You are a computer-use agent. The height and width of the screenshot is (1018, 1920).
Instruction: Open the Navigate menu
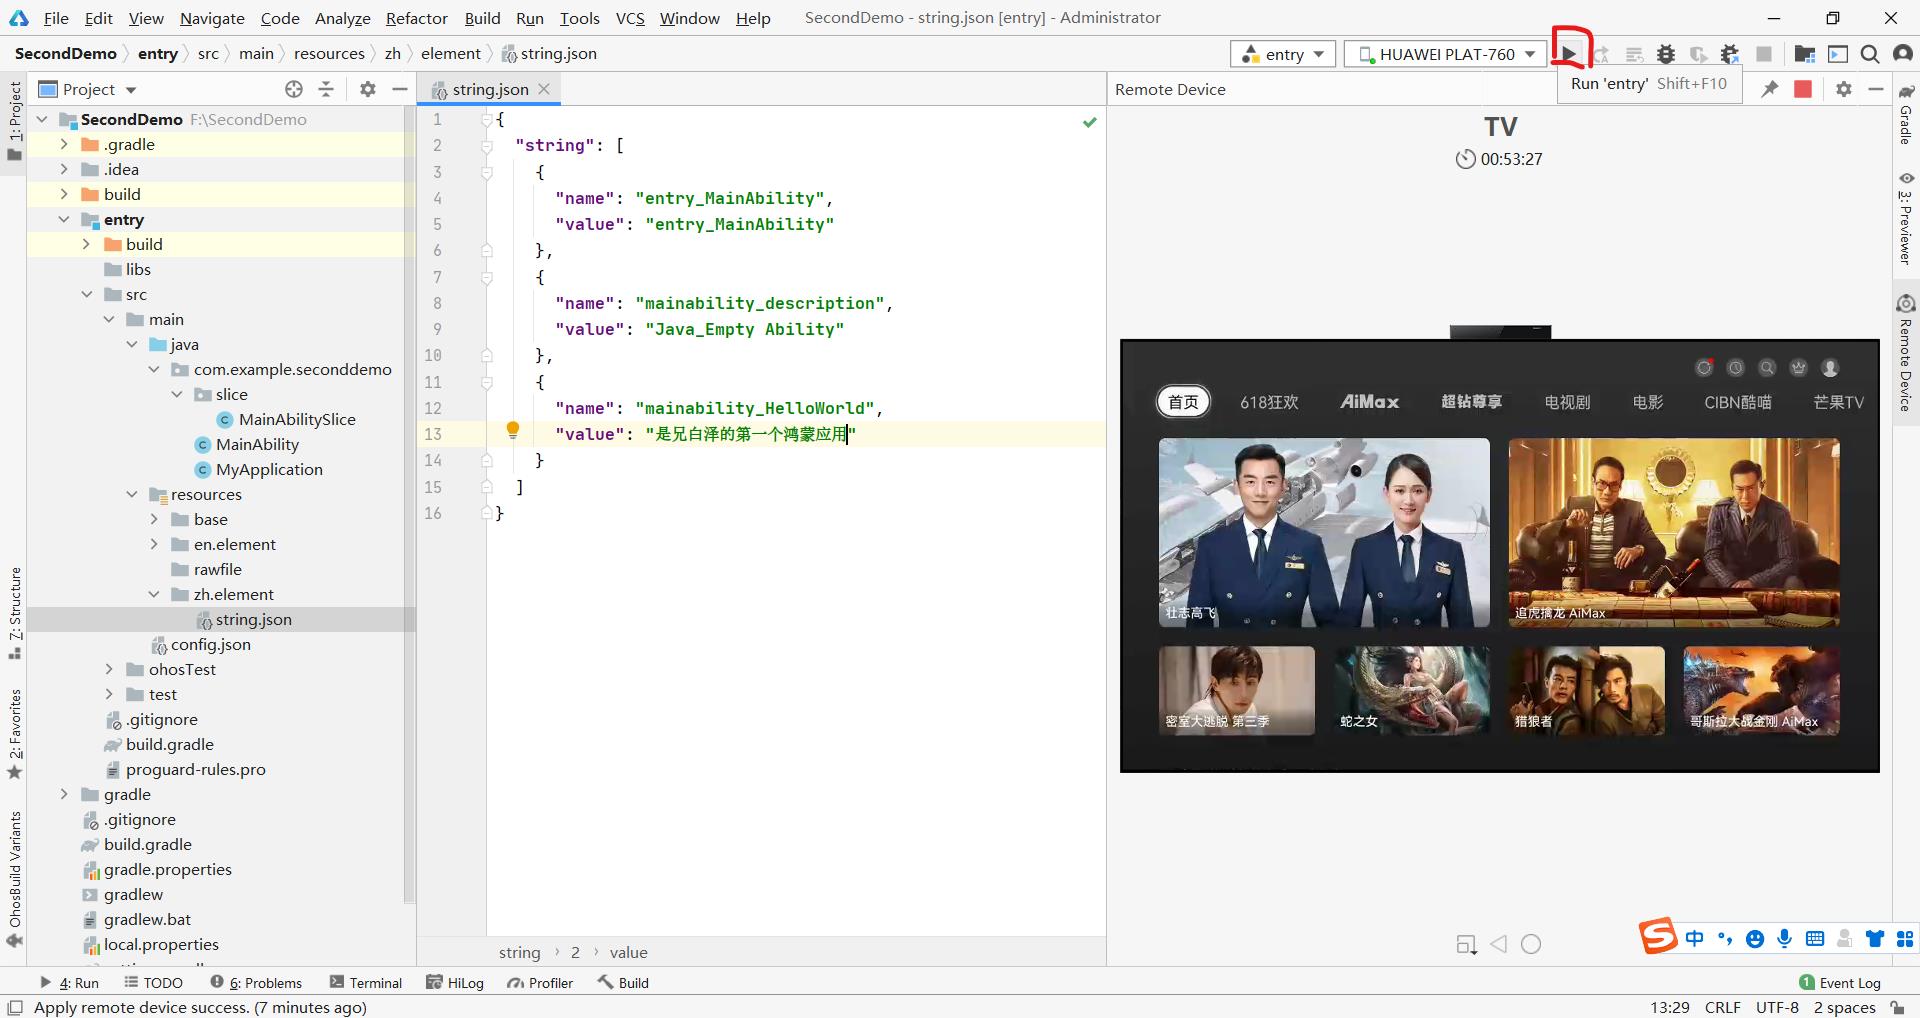tap(212, 18)
